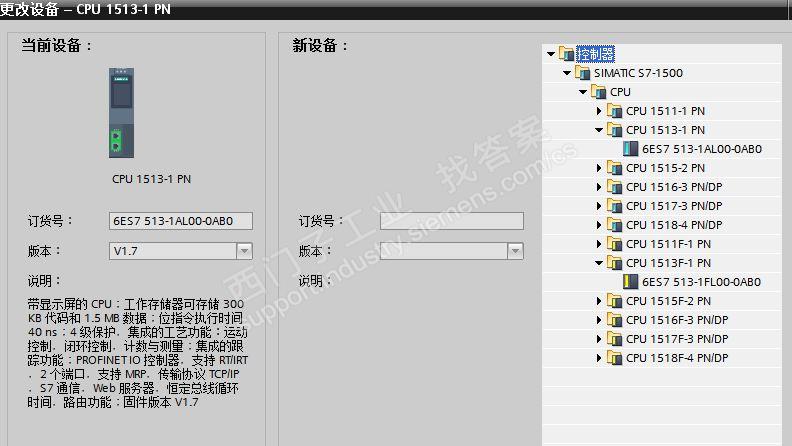
Task: Open the current device 版本 V1.7 dropdown
Action: click(x=244, y=251)
